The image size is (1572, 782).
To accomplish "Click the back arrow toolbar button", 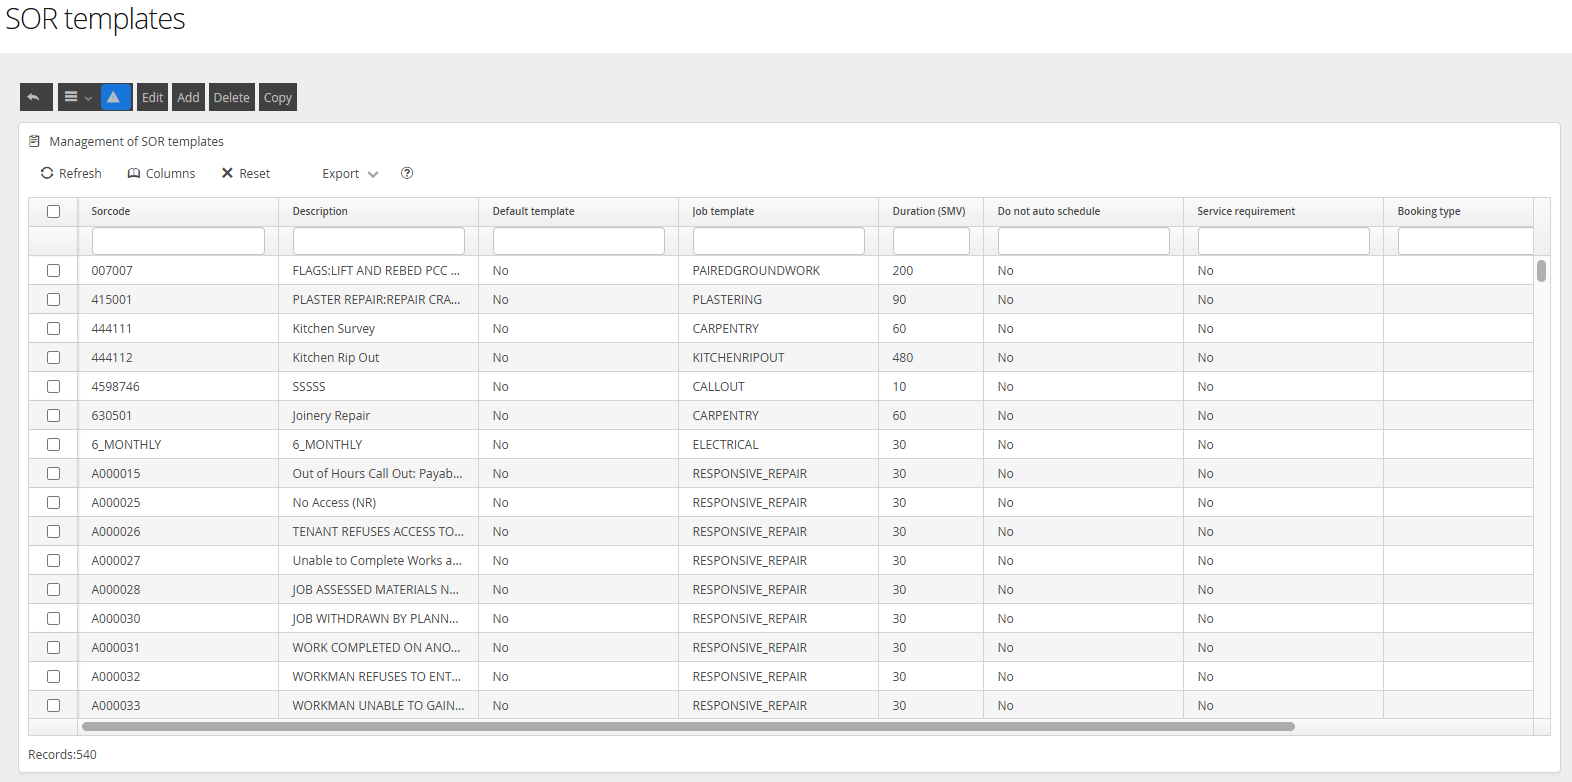I will click(x=35, y=97).
